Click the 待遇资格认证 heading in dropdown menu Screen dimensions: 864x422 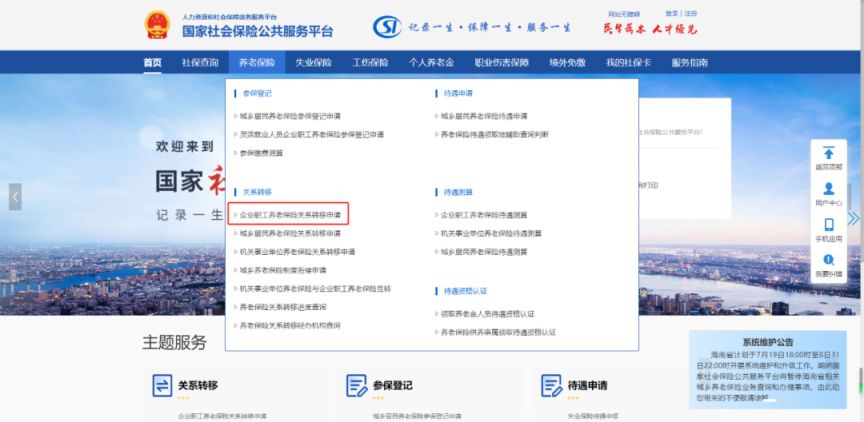click(x=466, y=291)
